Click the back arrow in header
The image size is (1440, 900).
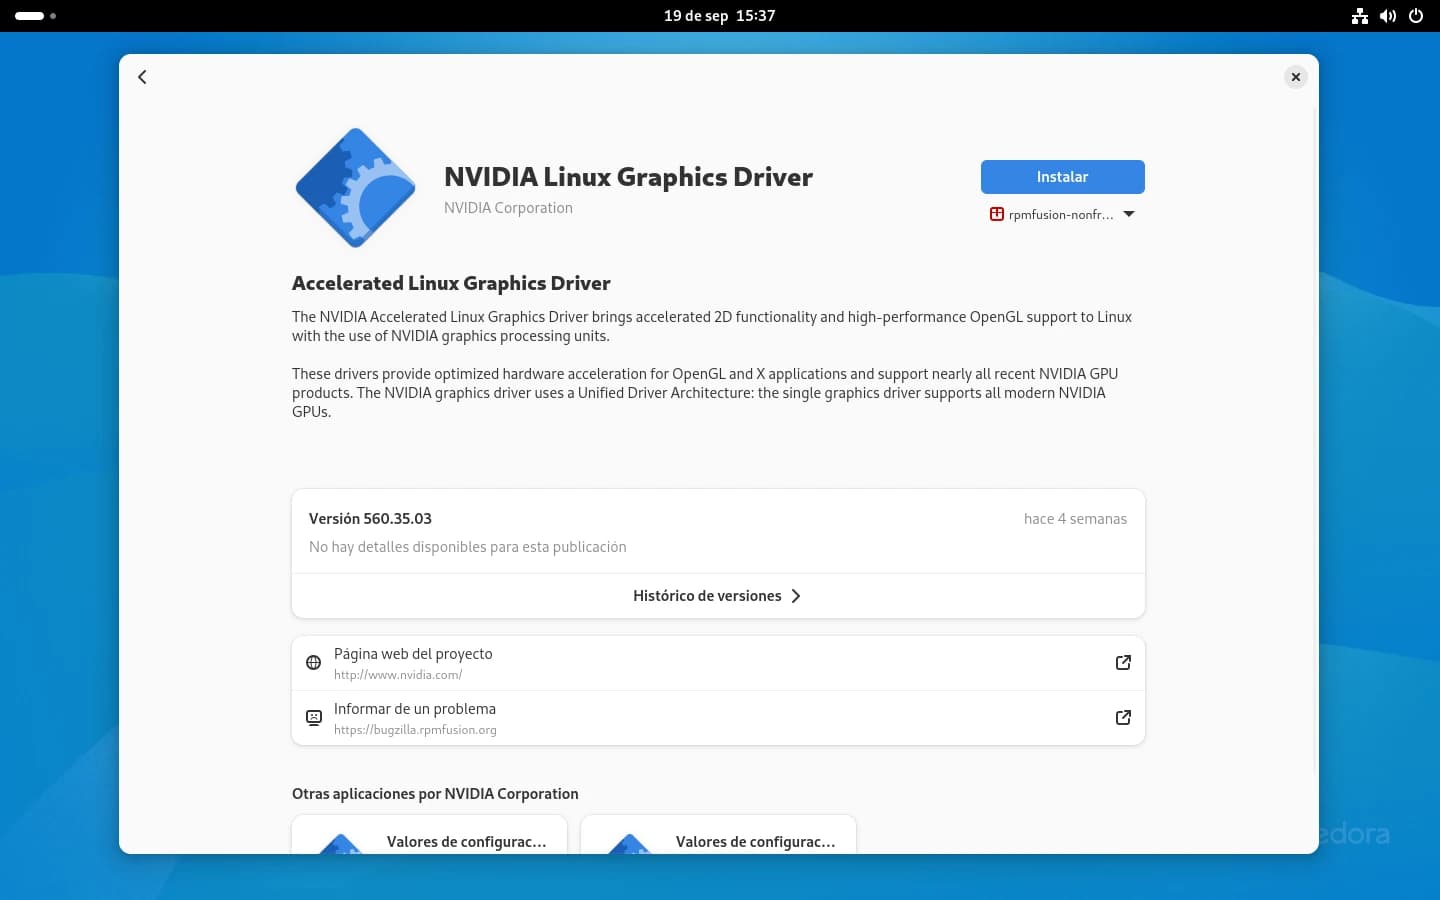(142, 77)
